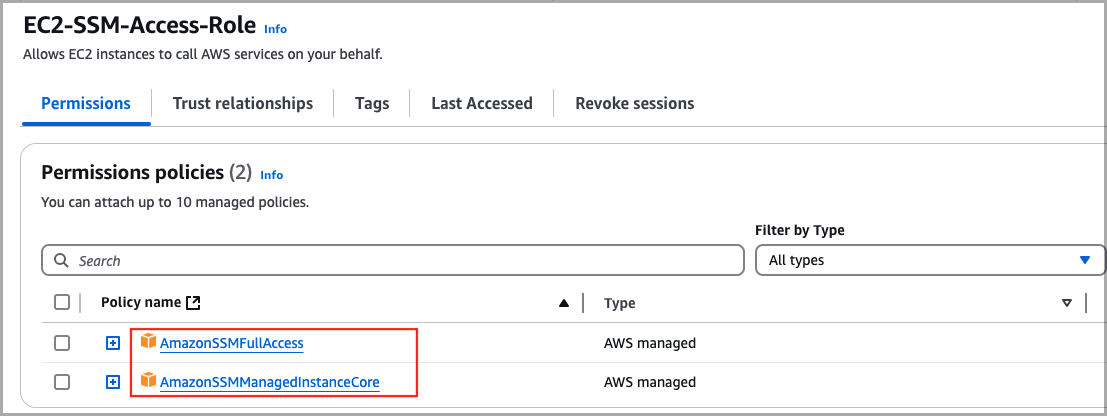The height and width of the screenshot is (416, 1107).
Task: Open the AmazonSSMFullAccess policy link
Action: click(x=231, y=343)
